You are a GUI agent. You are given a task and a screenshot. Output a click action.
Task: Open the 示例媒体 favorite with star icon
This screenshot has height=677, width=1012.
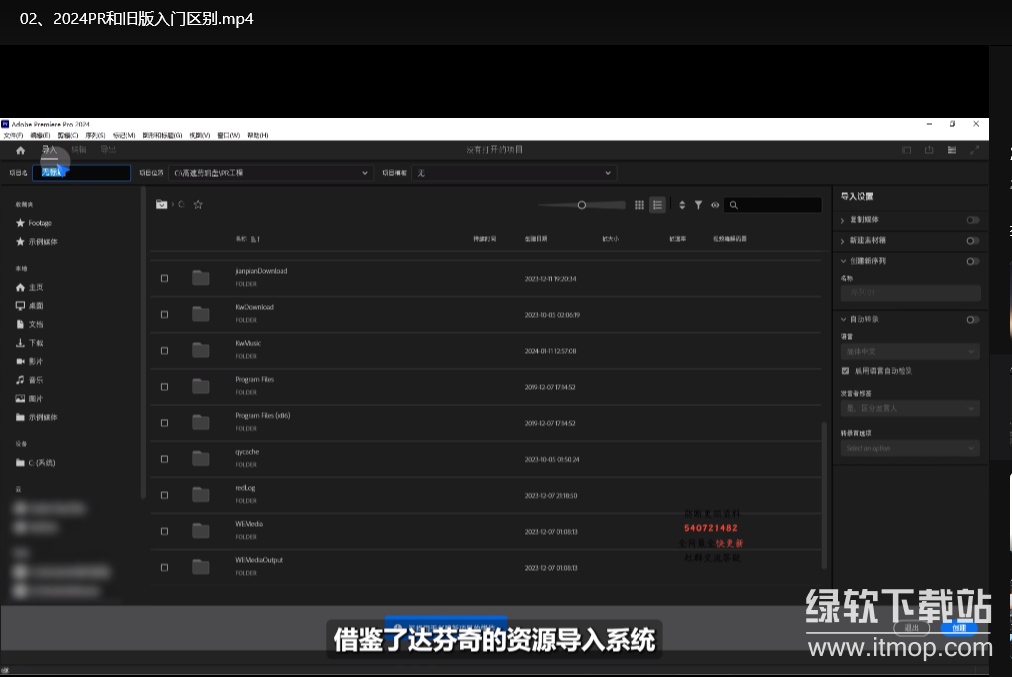click(x=37, y=241)
